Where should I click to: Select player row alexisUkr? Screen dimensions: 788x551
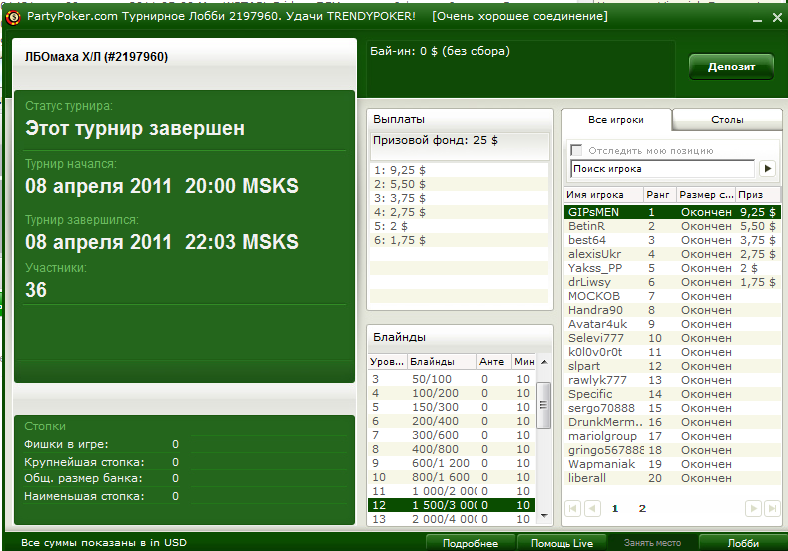672,254
